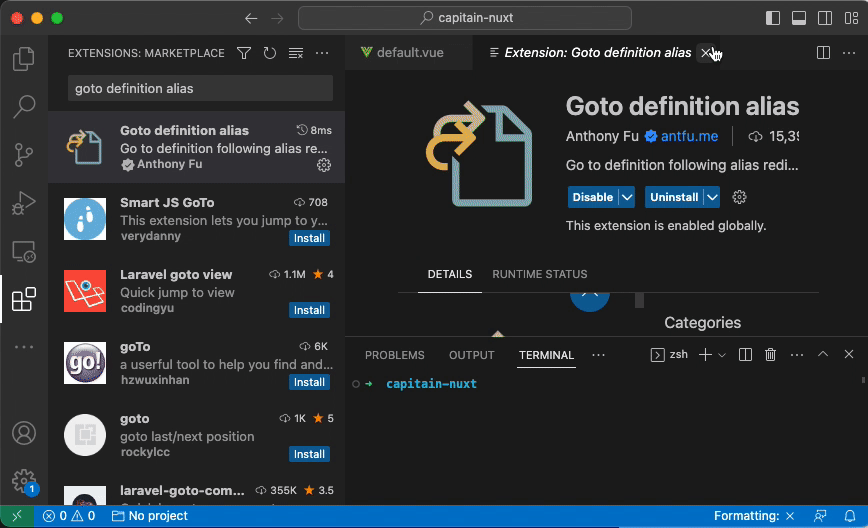This screenshot has width=868, height=528.
Task: Open terminal panel more actions
Action: coord(797,355)
